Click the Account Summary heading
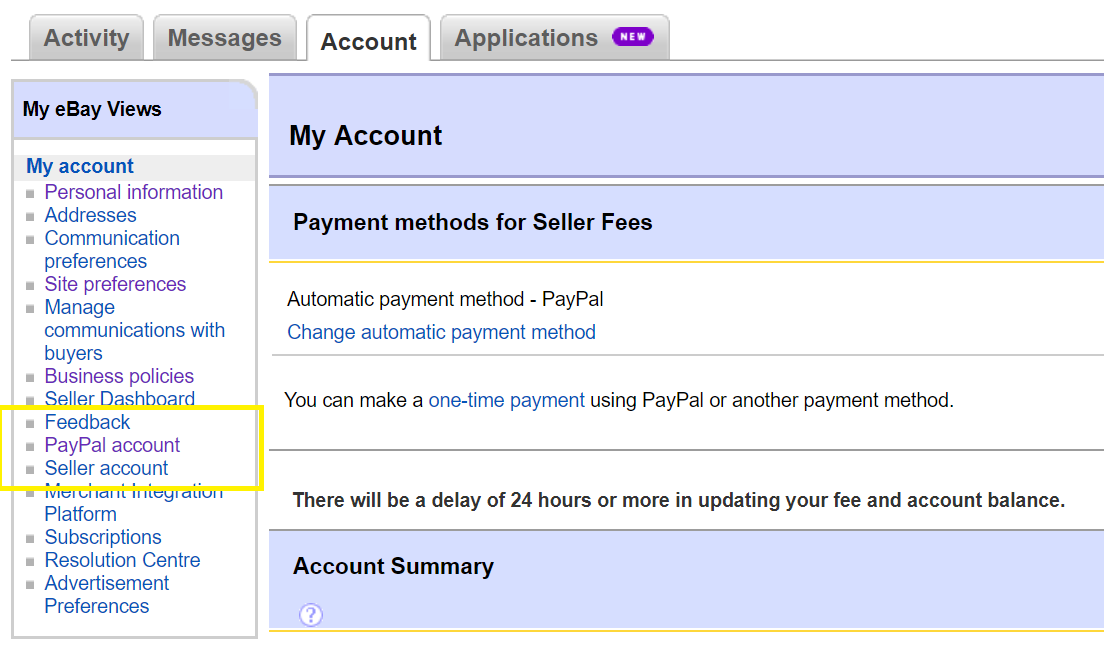This screenshot has height=647, width=1104. pos(394,566)
